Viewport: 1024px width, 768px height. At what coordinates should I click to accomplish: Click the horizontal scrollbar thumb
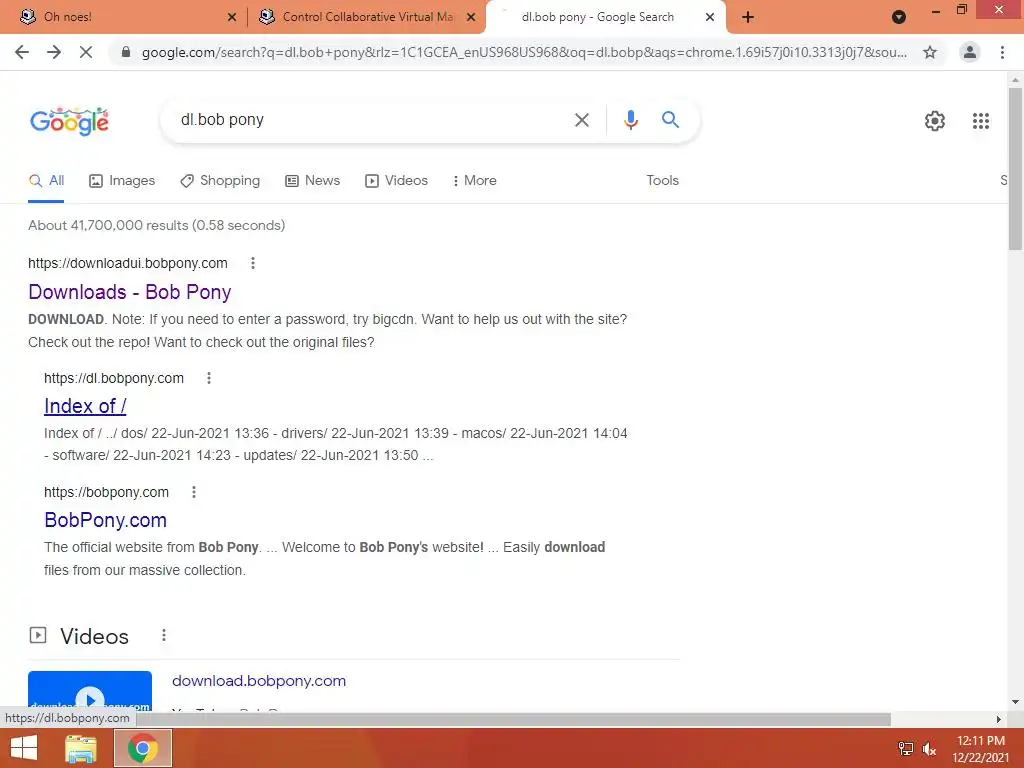pos(513,719)
